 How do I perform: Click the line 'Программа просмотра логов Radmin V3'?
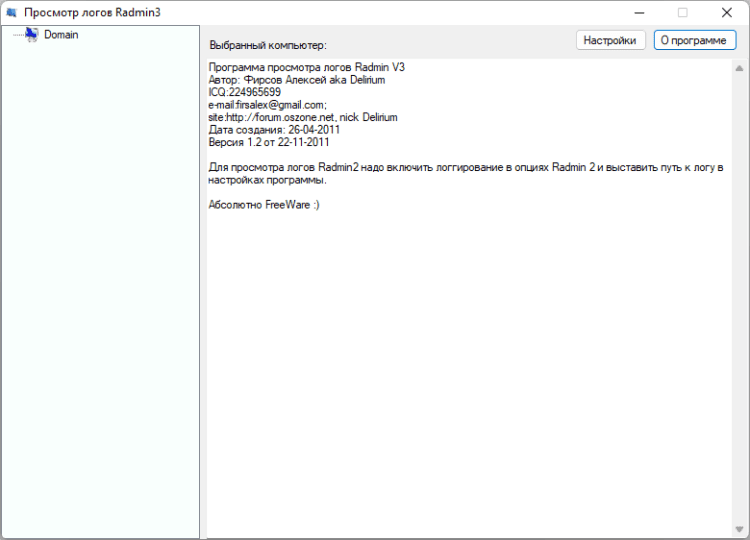point(307,67)
